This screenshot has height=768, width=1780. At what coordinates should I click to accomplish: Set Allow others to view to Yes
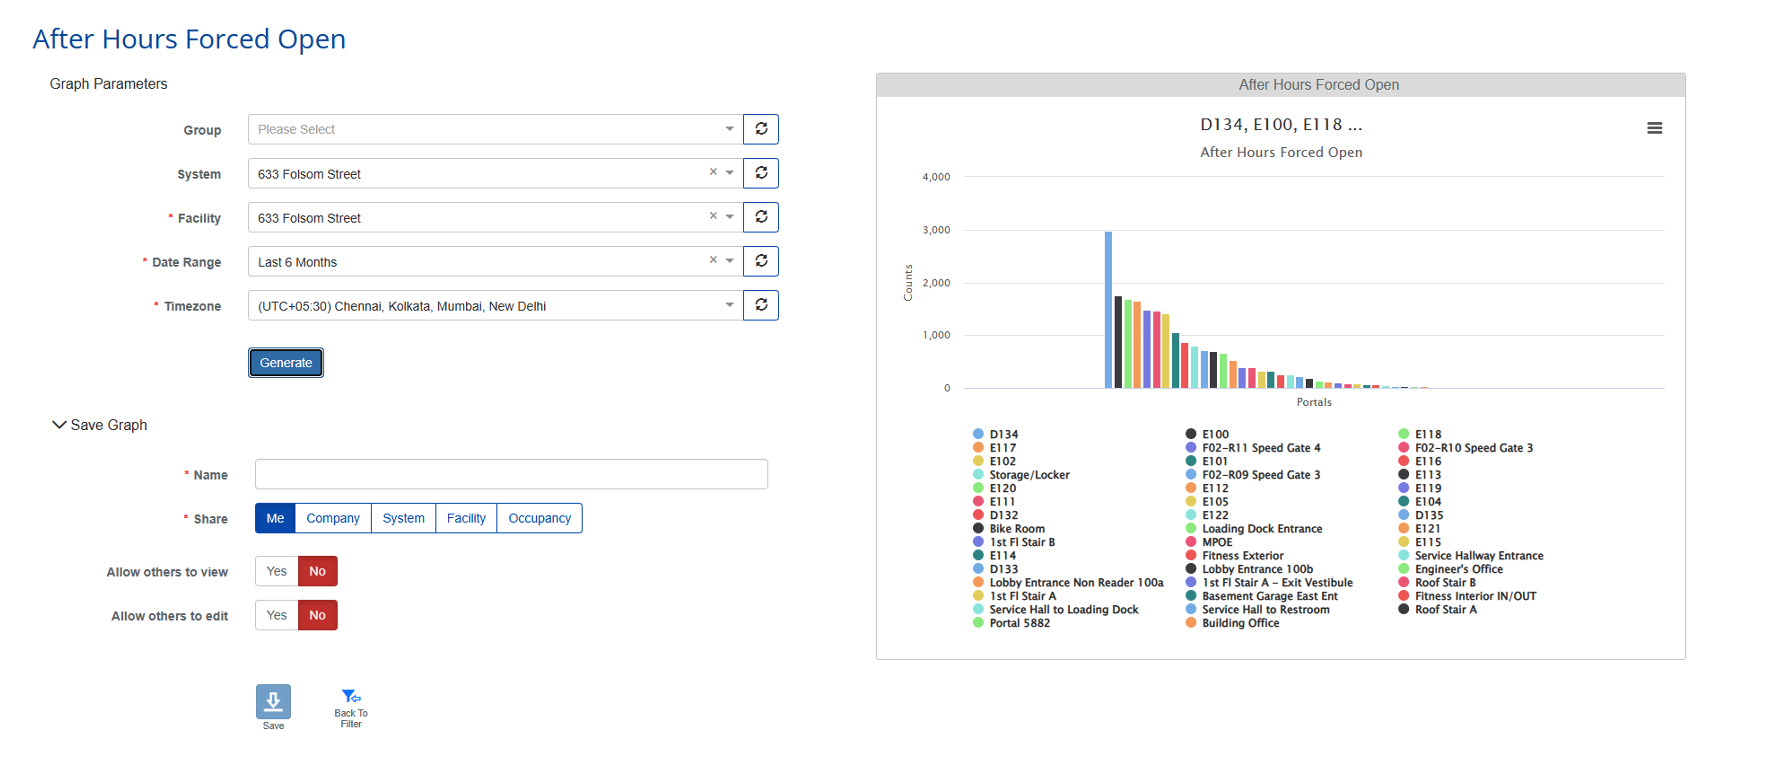(277, 571)
